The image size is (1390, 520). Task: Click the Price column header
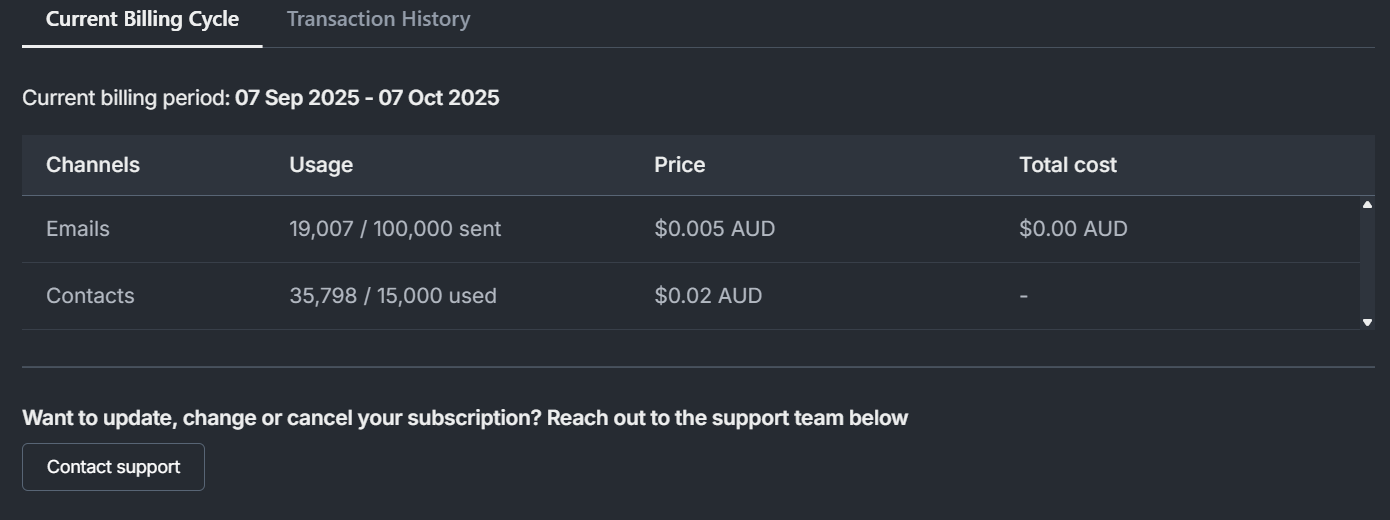[x=679, y=165]
